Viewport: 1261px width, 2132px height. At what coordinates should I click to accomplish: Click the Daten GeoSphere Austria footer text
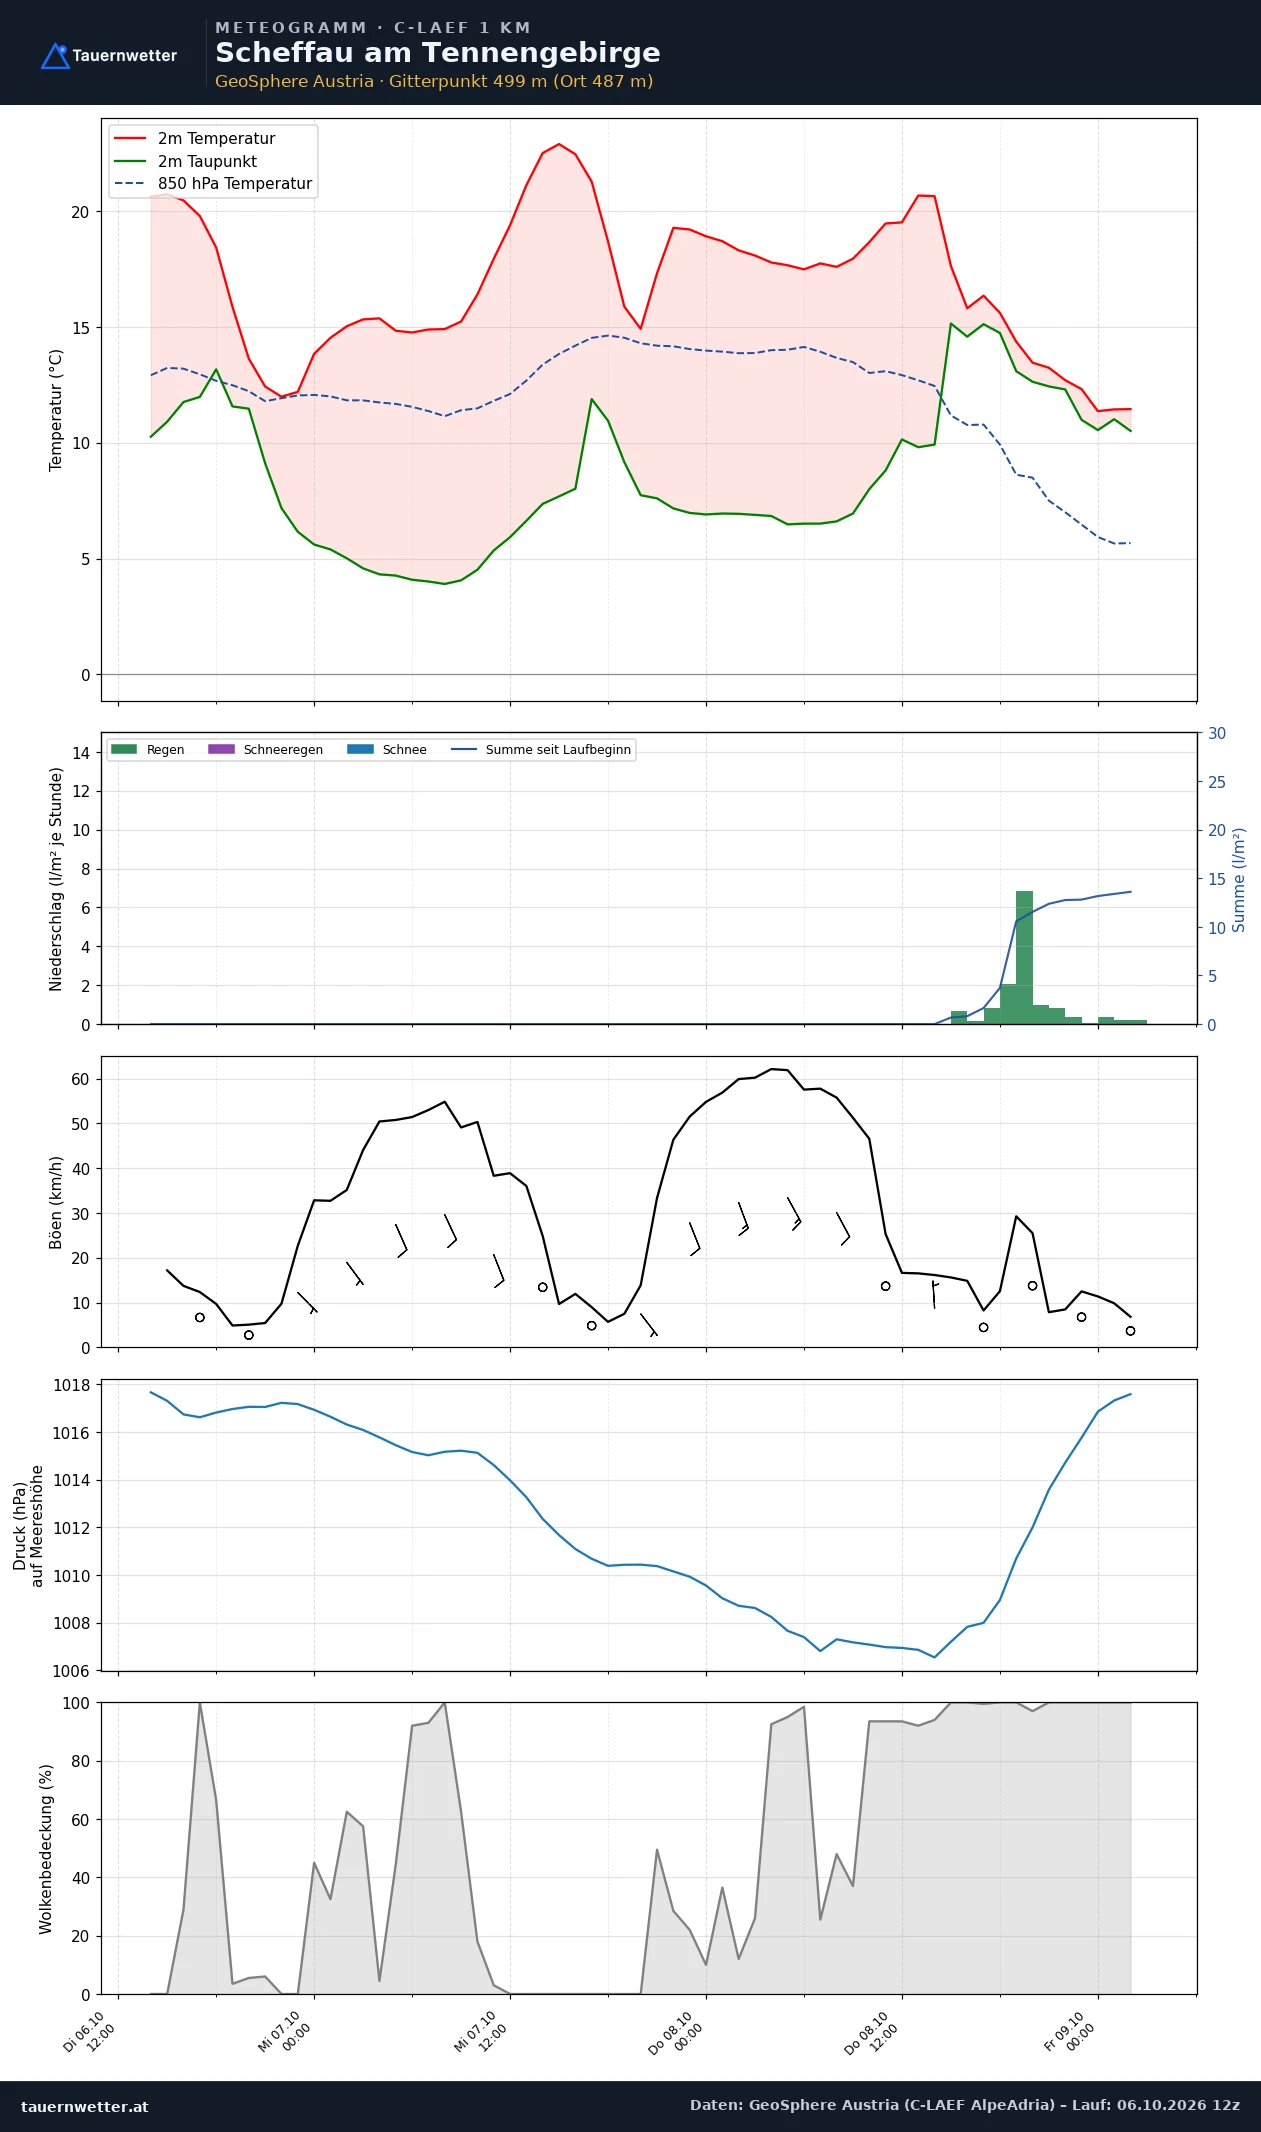click(965, 2105)
